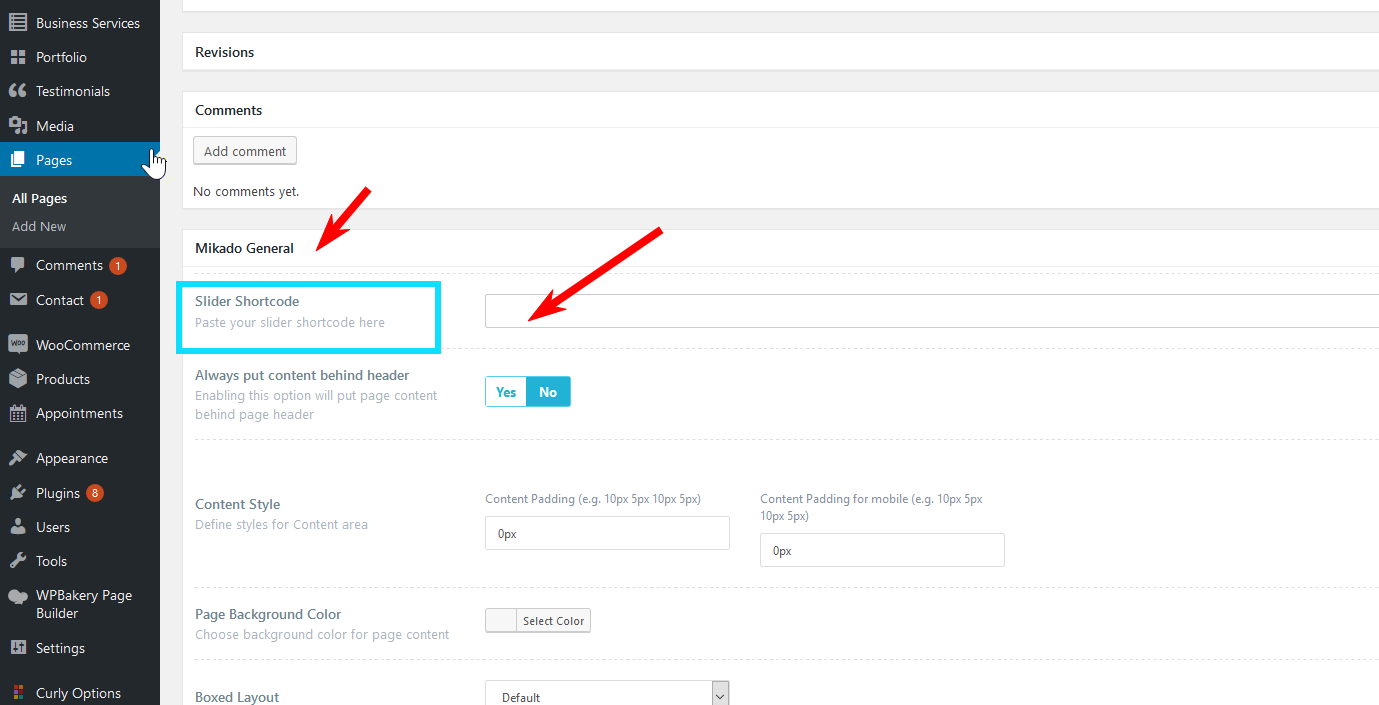Screen dimensions: 1379x705
Task: Select Add New page submenu link
Action: (39, 226)
